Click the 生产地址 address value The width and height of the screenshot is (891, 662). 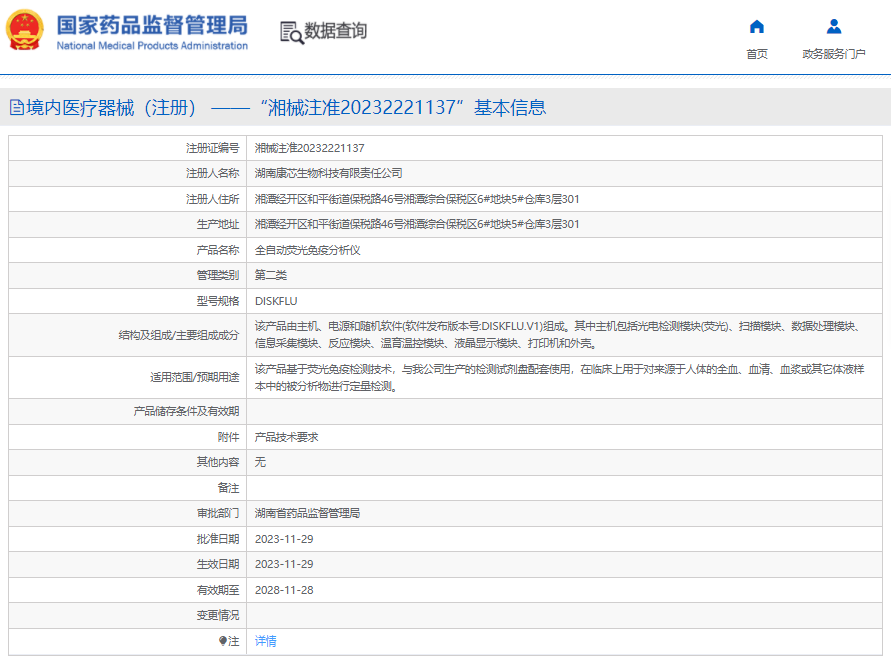click(417, 224)
